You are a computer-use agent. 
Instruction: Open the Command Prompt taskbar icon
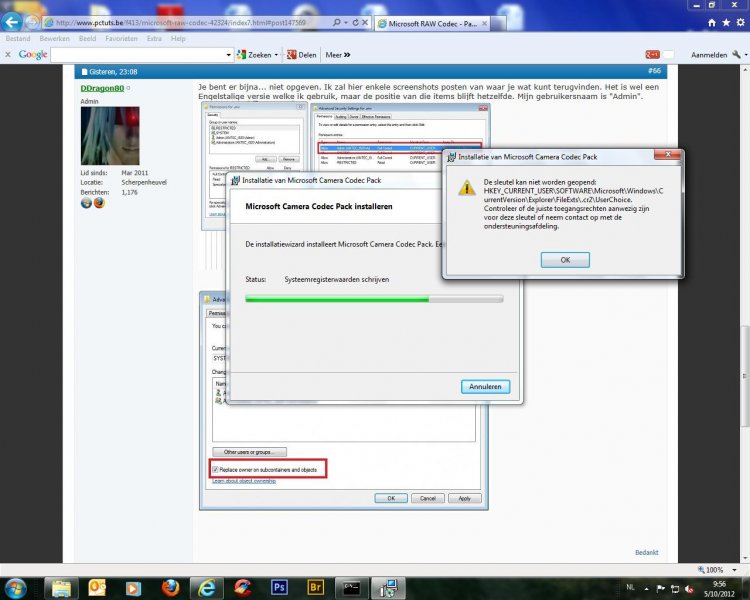(352, 587)
